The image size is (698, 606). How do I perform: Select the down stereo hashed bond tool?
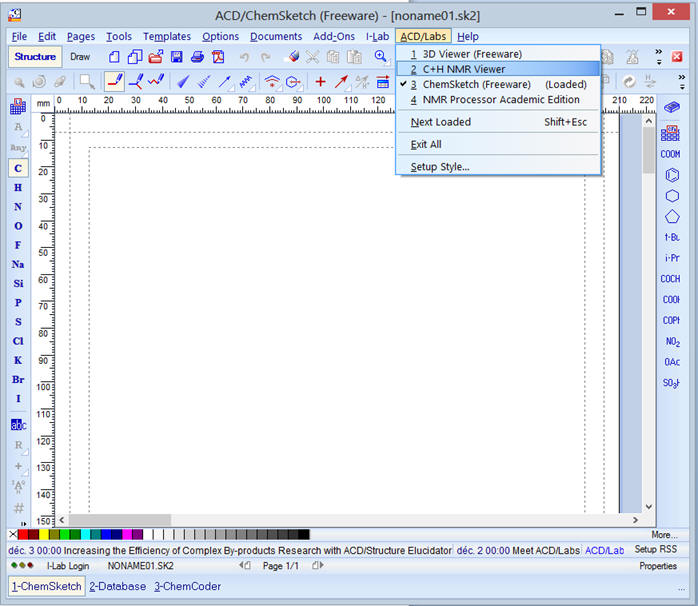[x=204, y=81]
